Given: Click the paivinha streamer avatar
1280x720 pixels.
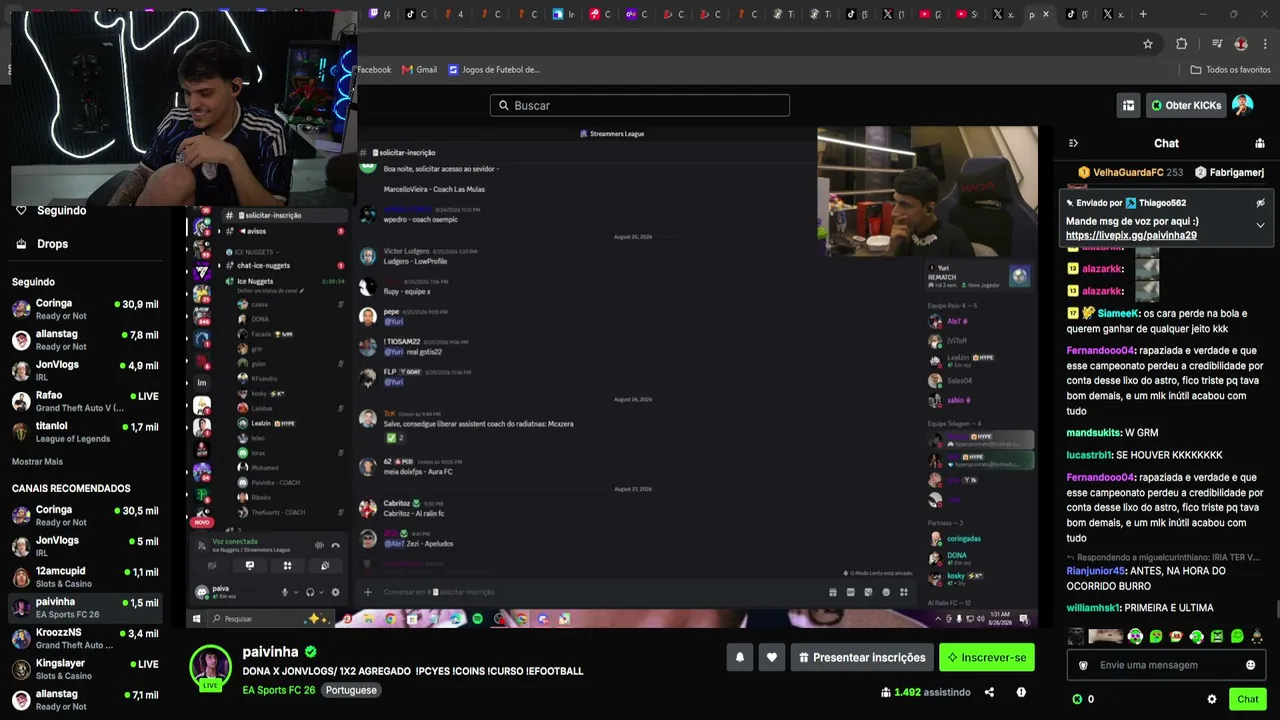Looking at the screenshot, I should pyautogui.click(x=210, y=668).
